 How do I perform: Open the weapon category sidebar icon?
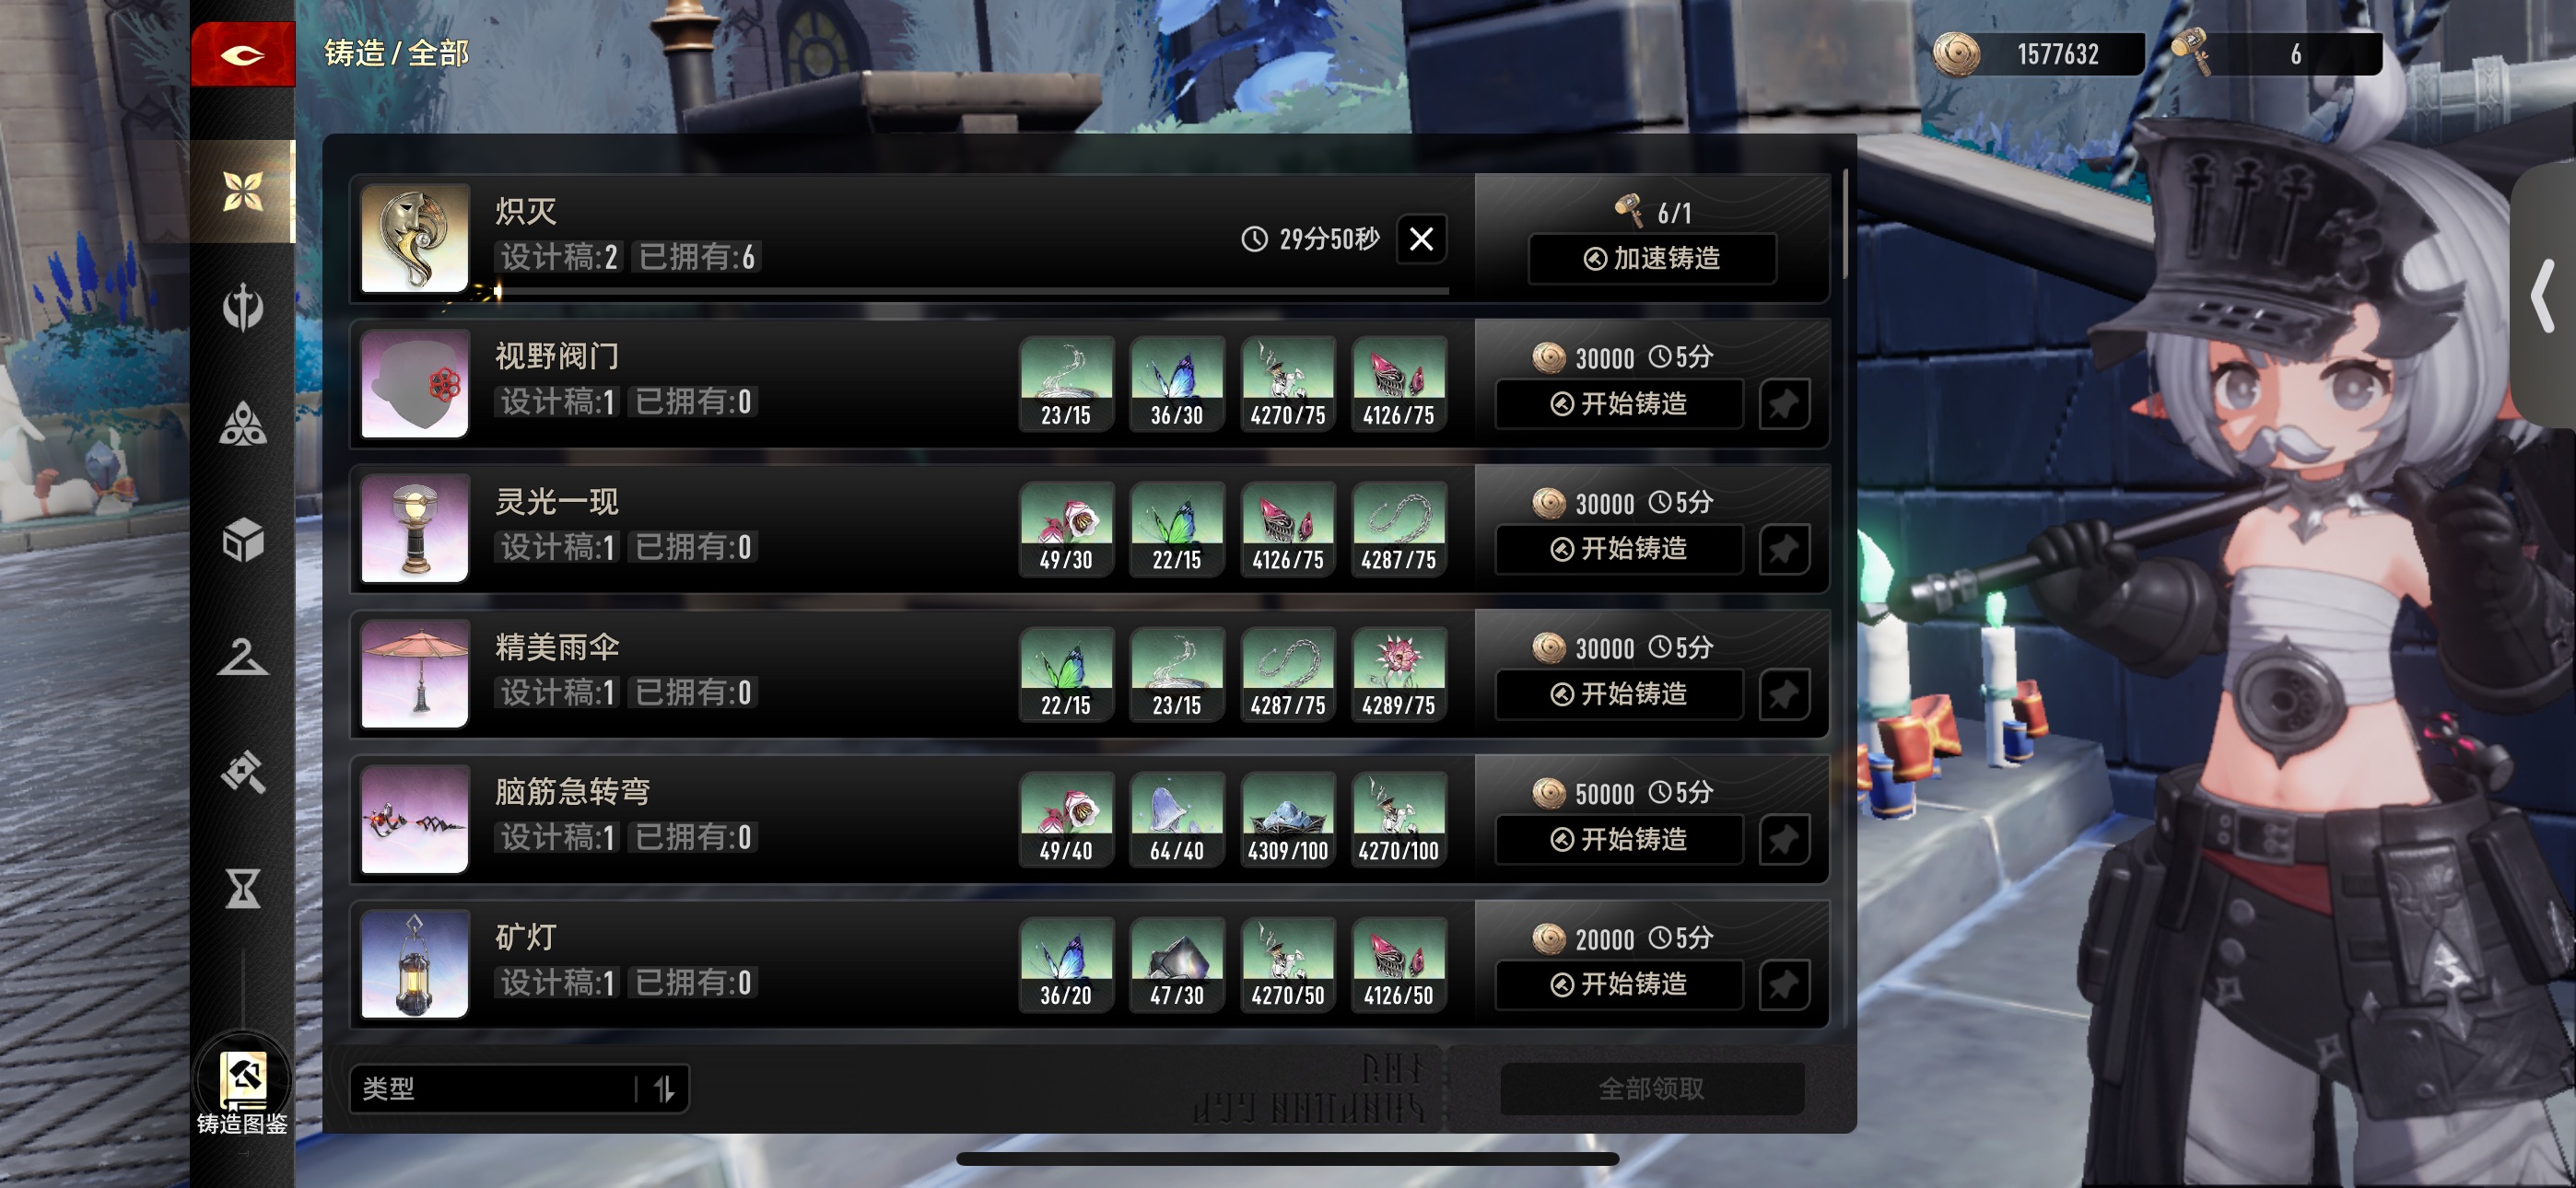point(243,307)
